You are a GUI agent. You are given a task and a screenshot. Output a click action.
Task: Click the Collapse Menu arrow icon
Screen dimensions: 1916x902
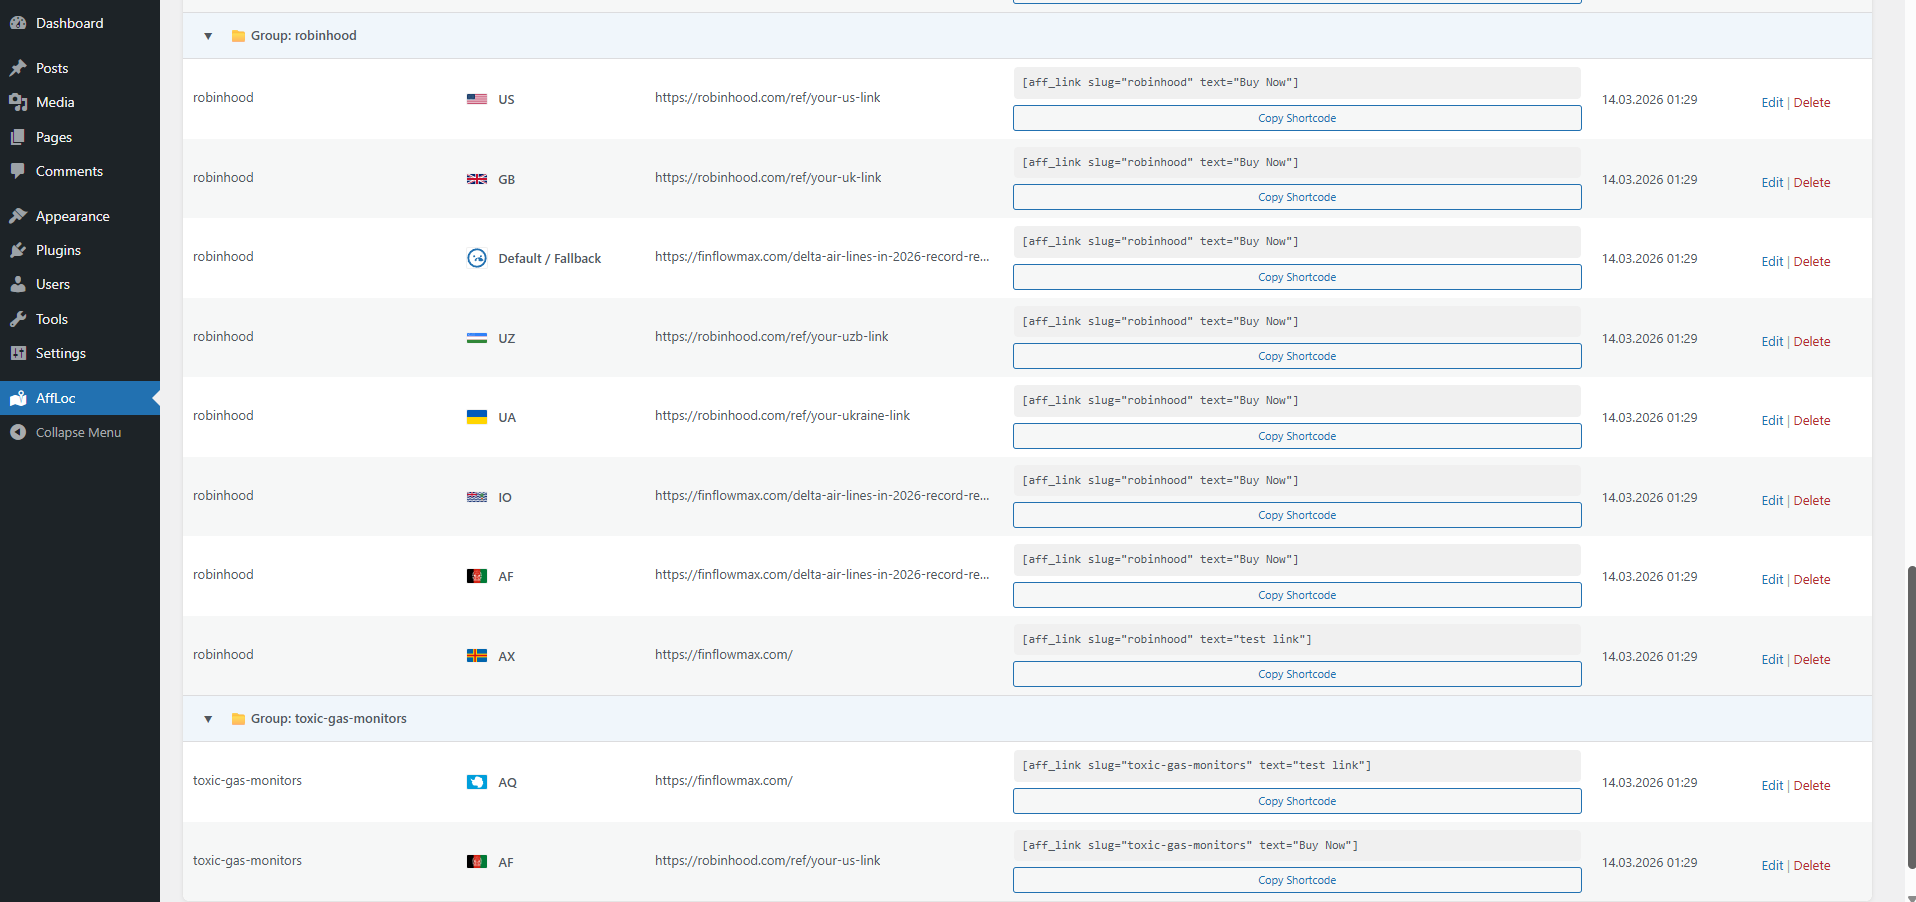18,432
